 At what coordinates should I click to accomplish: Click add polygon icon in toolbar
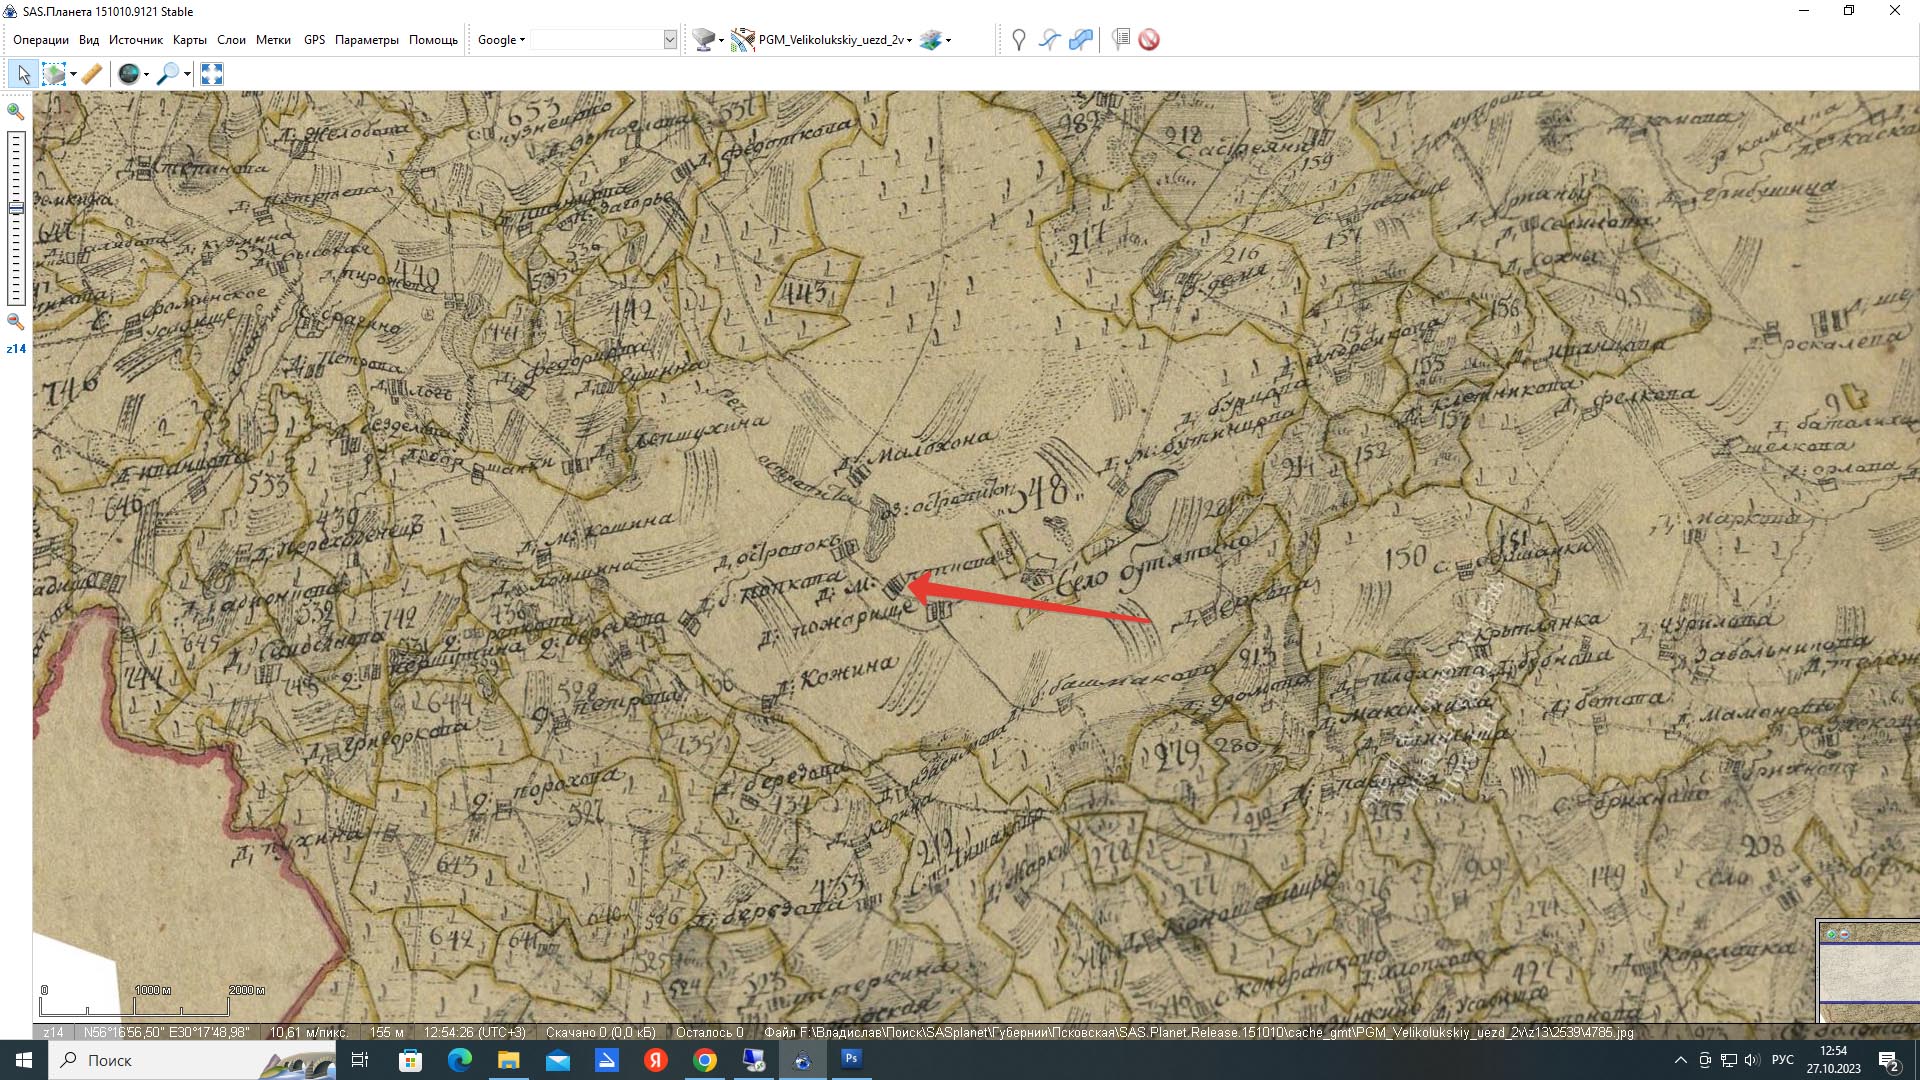[x=1081, y=40]
